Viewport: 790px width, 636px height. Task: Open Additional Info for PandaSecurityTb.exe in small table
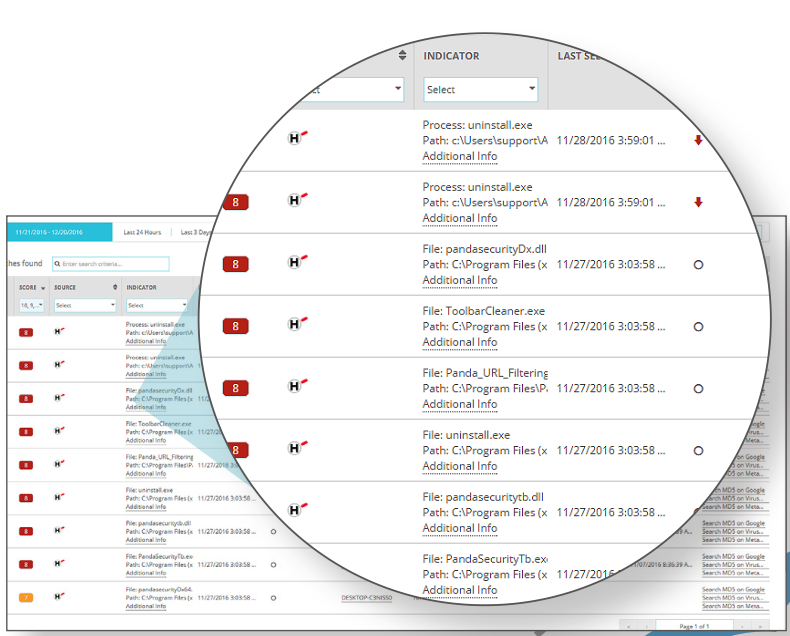click(x=146, y=573)
